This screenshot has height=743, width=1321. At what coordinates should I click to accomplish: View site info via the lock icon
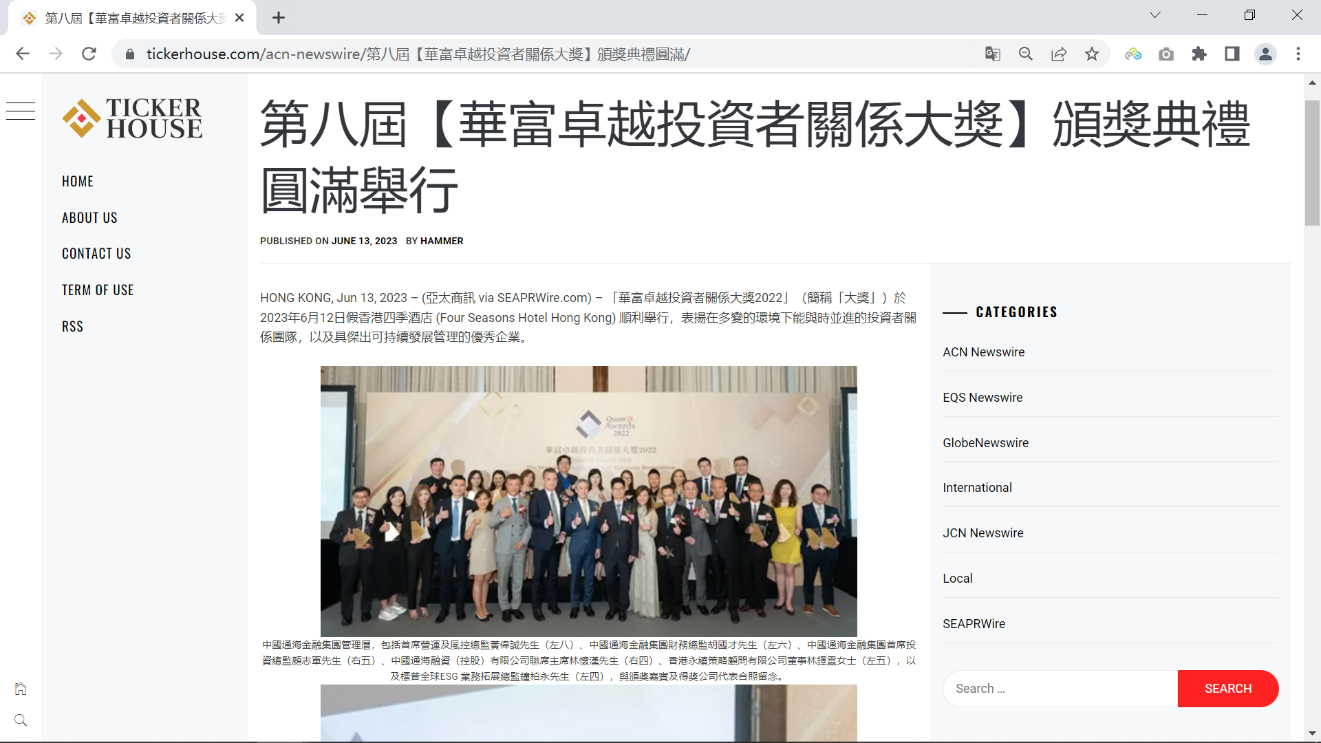coord(129,54)
